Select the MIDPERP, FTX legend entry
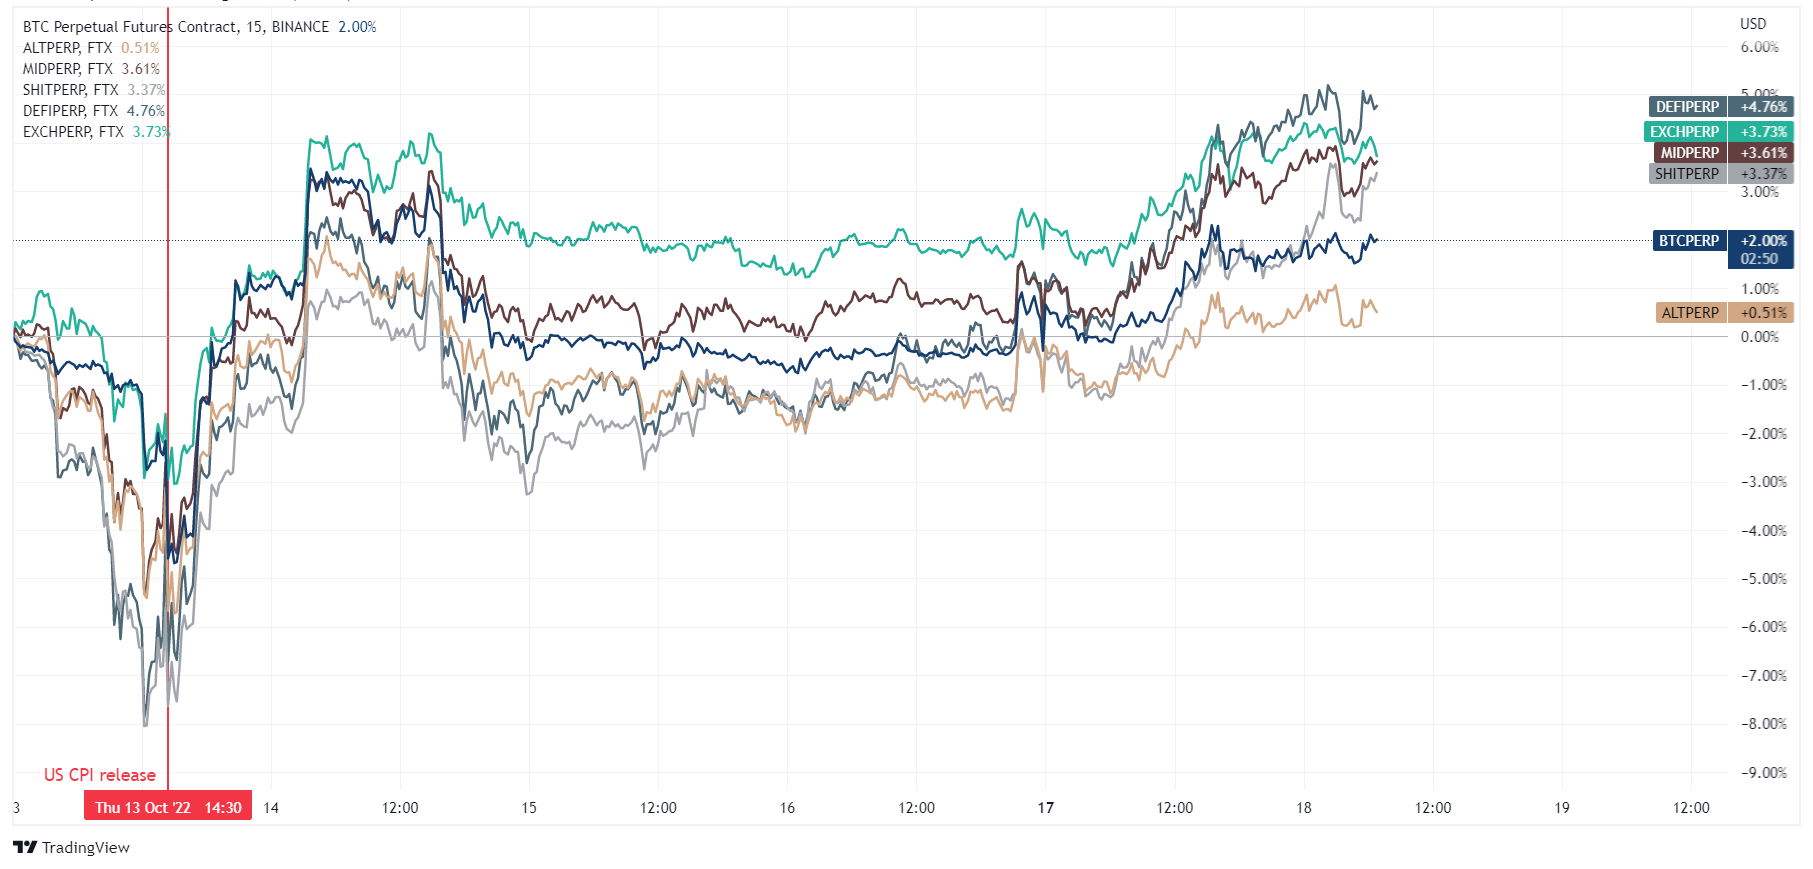This screenshot has height=869, width=1813. point(68,69)
